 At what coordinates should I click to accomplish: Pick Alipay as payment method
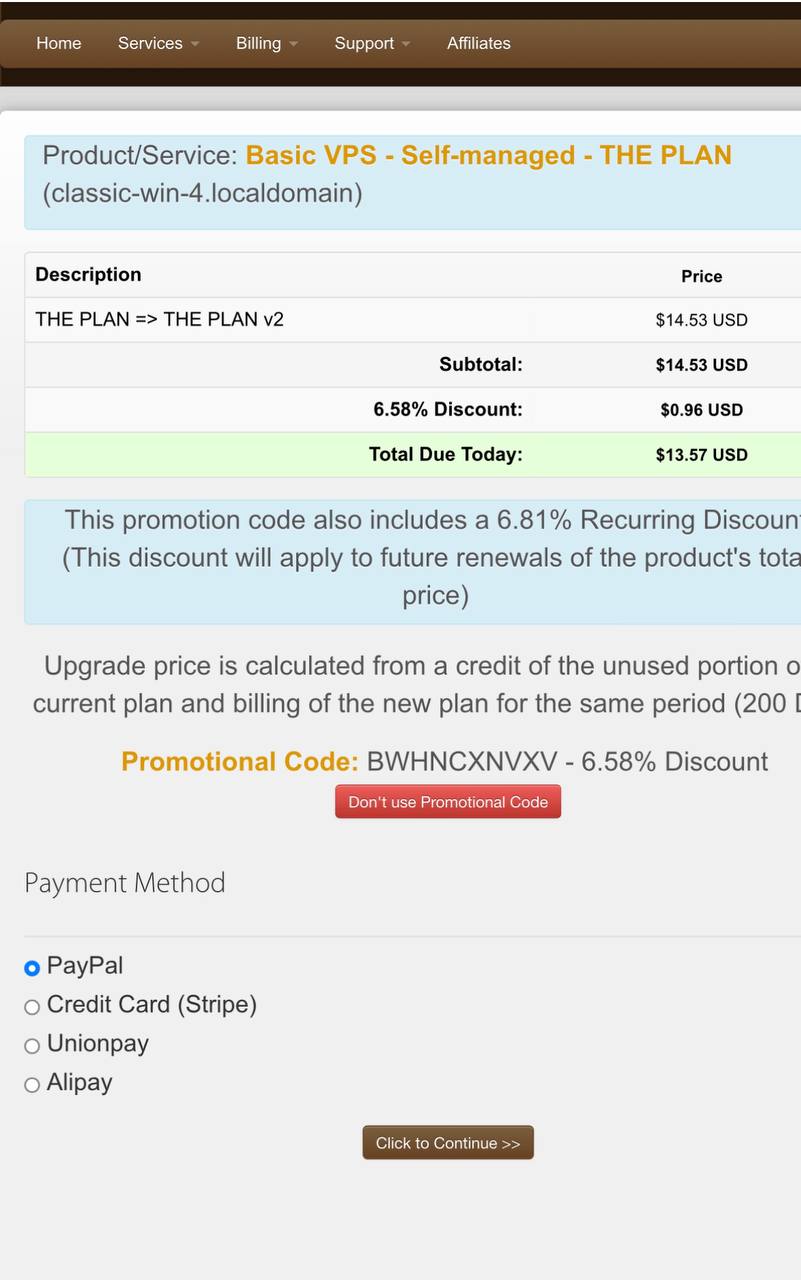32,1085
